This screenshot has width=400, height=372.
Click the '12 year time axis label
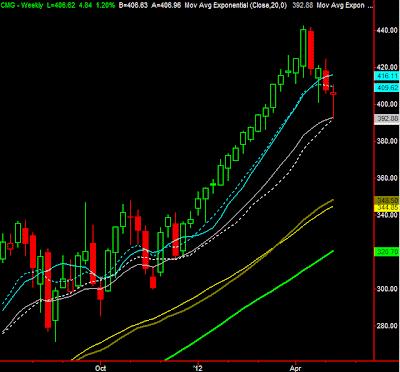pos(198,368)
